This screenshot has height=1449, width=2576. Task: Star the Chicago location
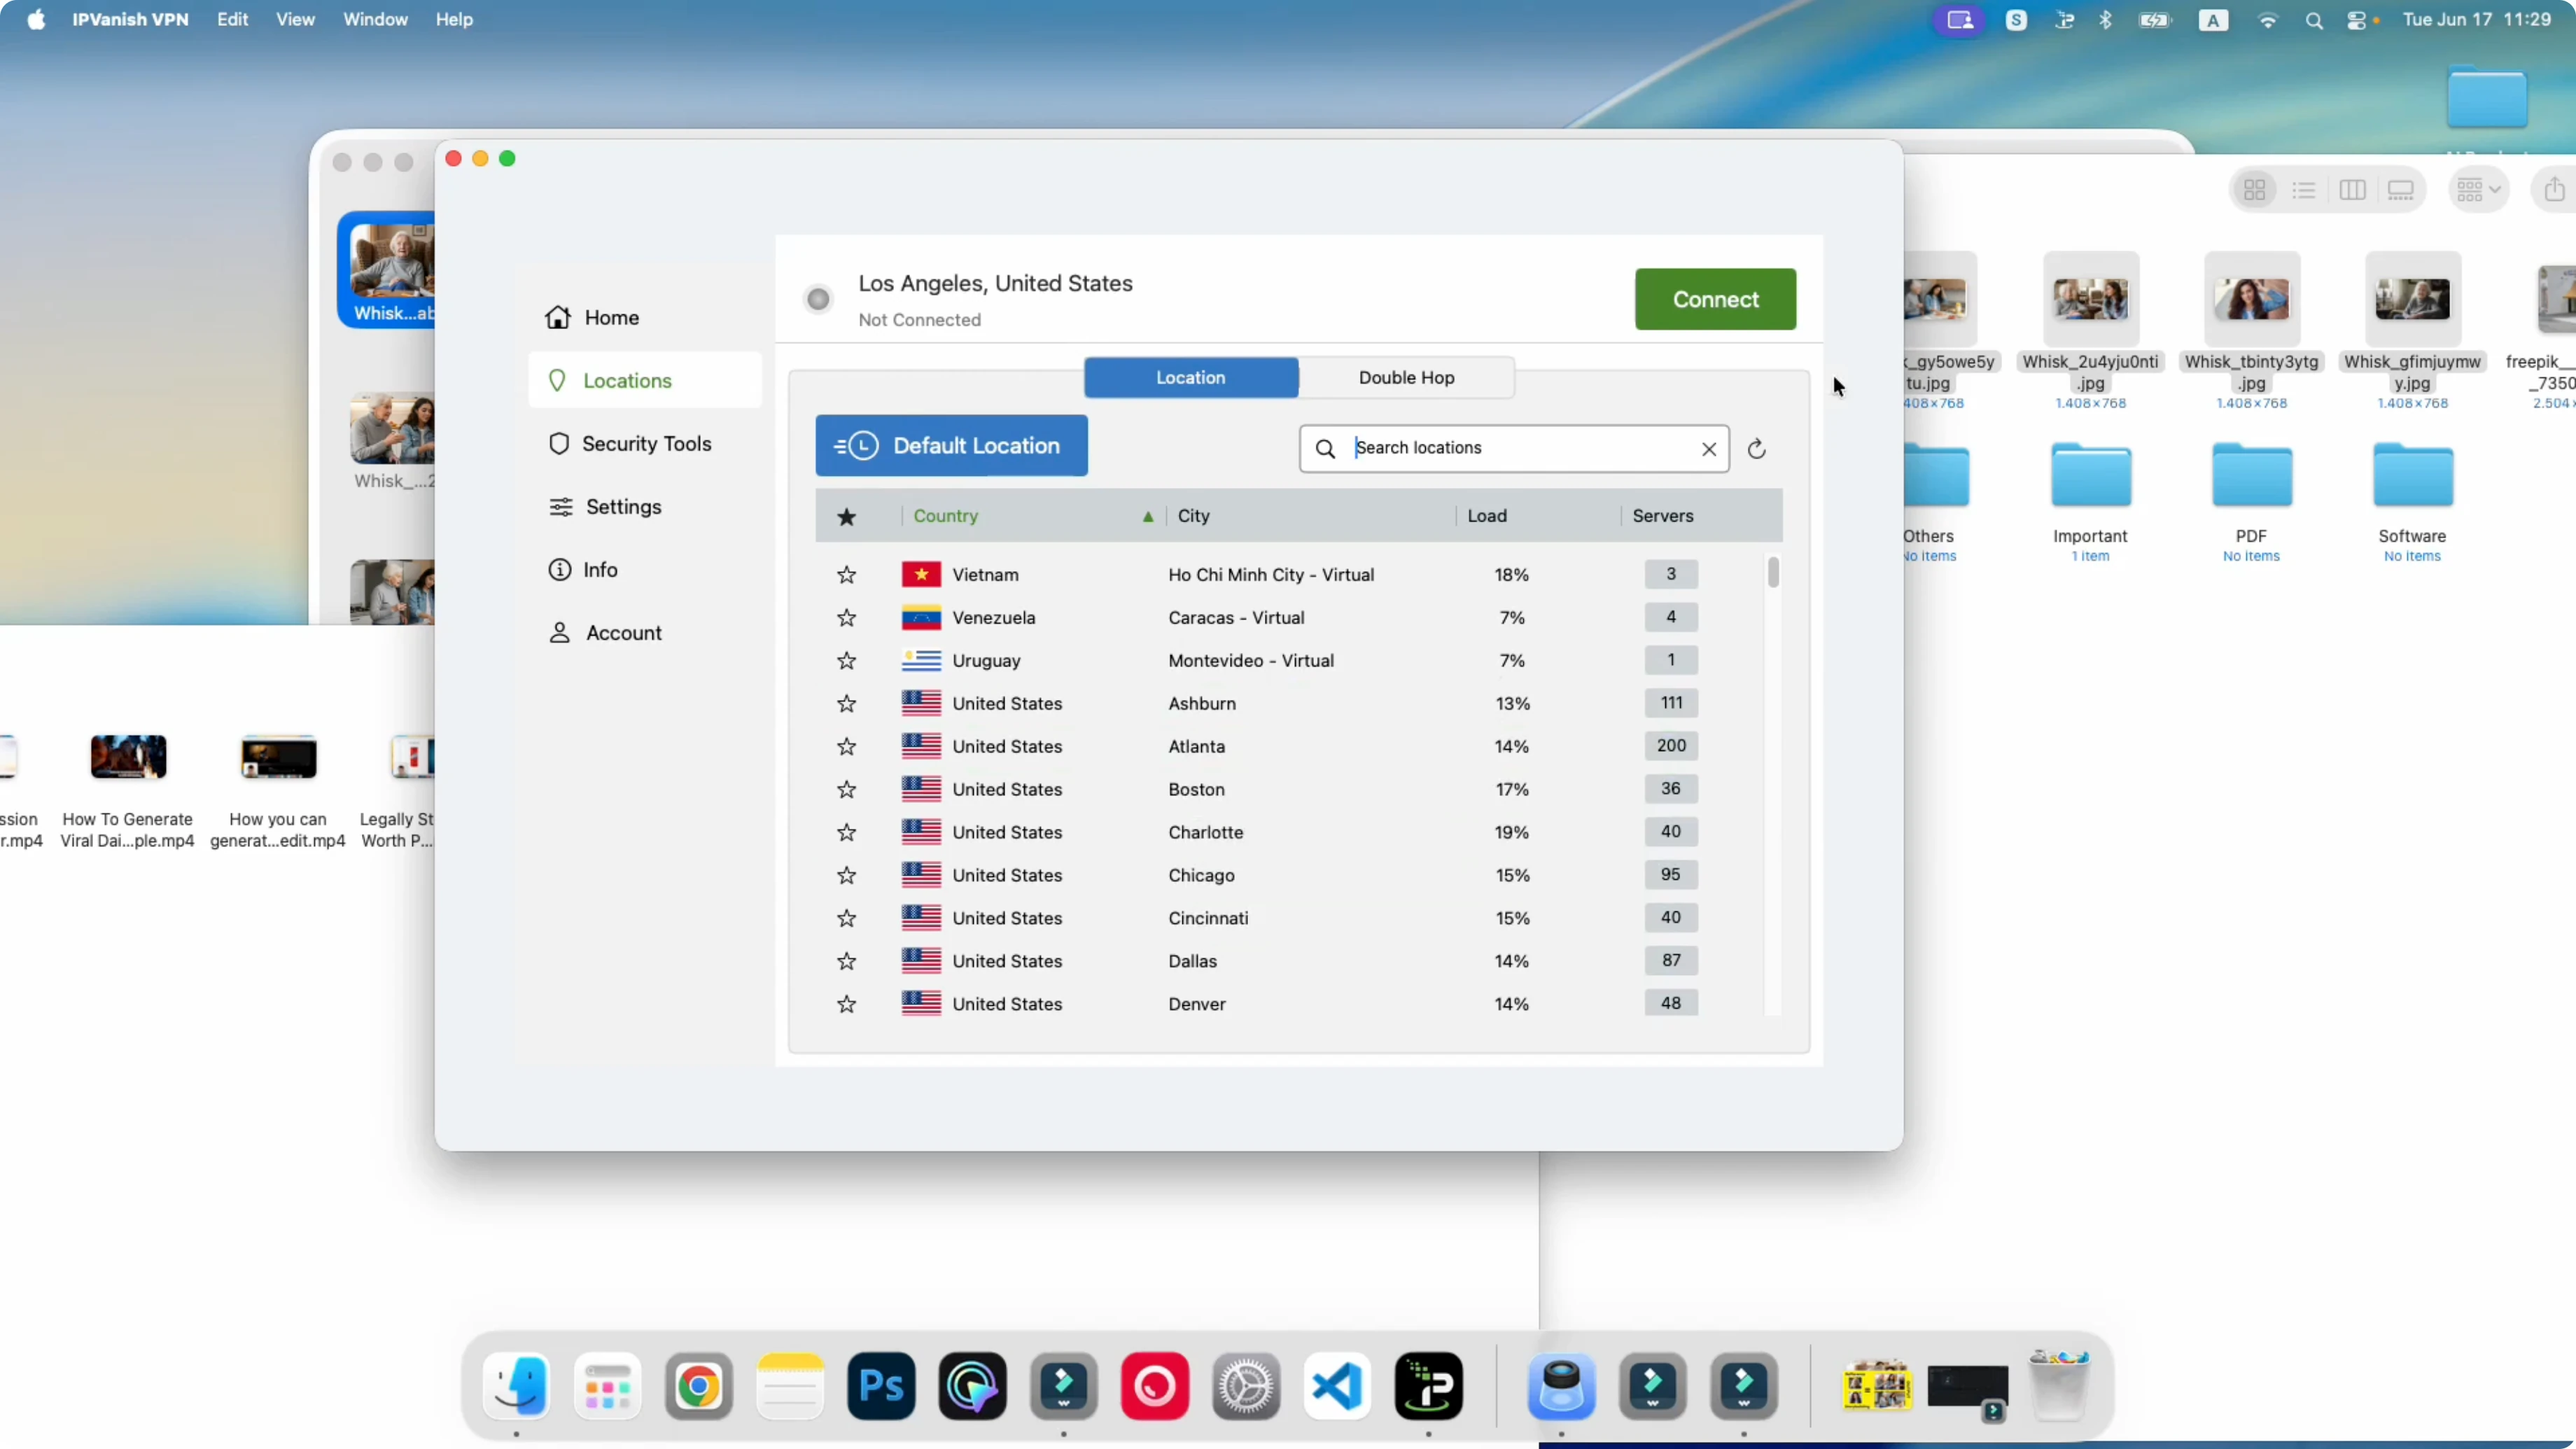tap(846, 876)
